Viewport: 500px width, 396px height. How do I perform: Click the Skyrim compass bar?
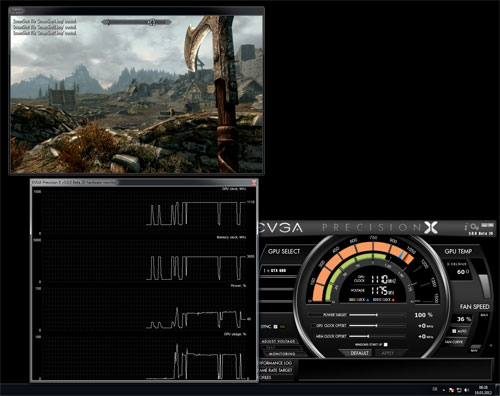pyautogui.click(x=137, y=22)
